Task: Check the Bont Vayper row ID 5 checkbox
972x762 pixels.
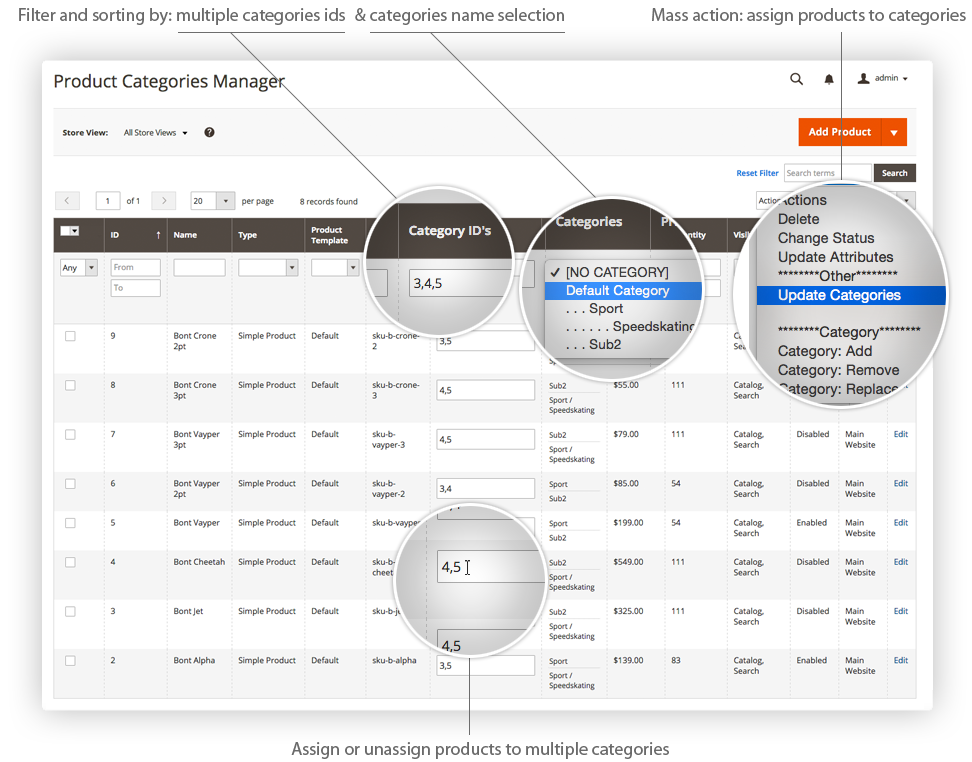Action: tap(70, 523)
